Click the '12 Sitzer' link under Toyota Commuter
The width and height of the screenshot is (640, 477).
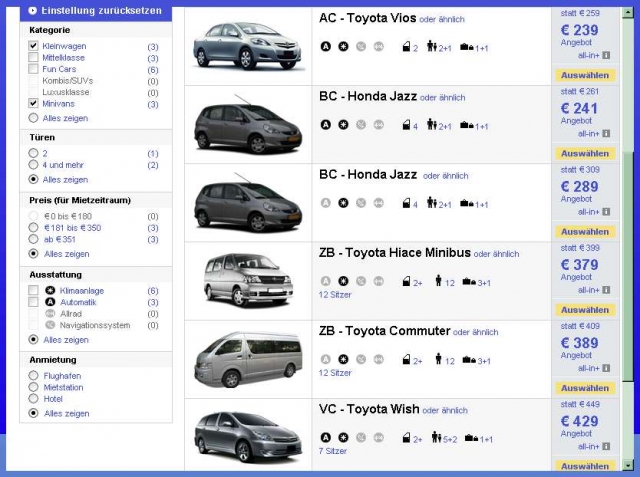pyautogui.click(x=335, y=373)
